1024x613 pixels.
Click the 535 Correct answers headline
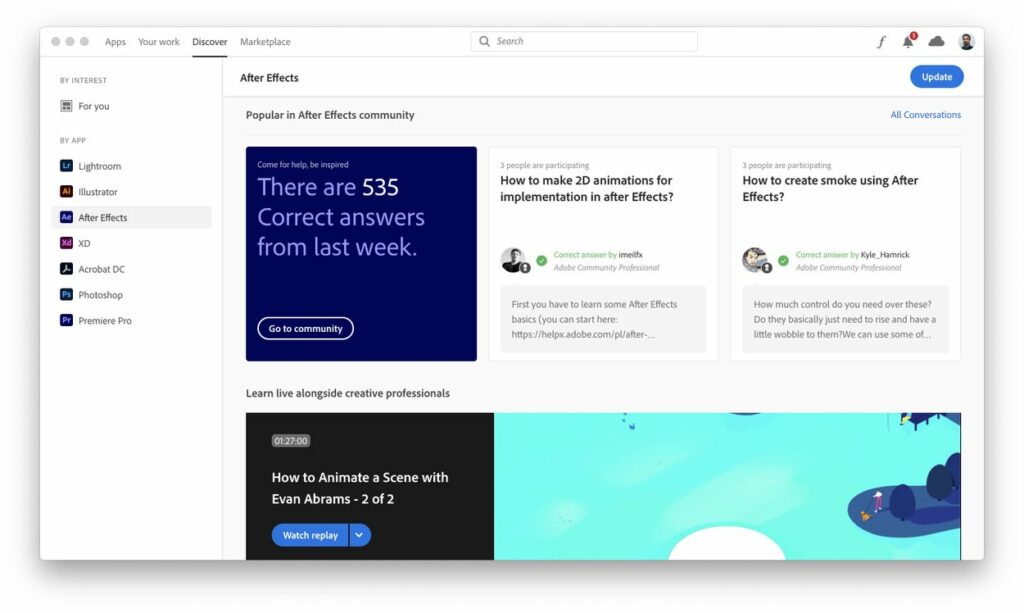[341, 217]
